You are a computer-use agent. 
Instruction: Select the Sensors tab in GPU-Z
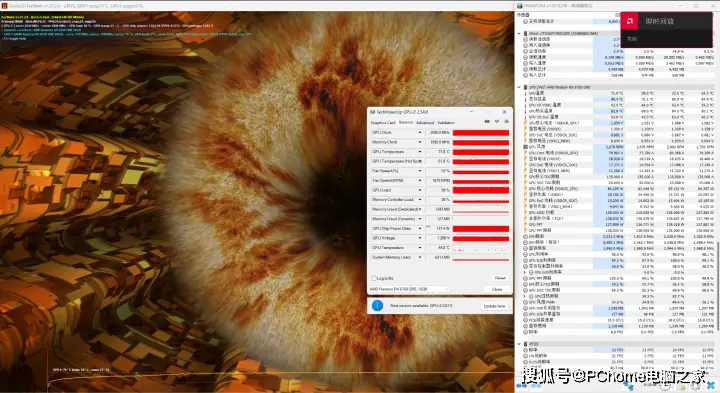405,123
